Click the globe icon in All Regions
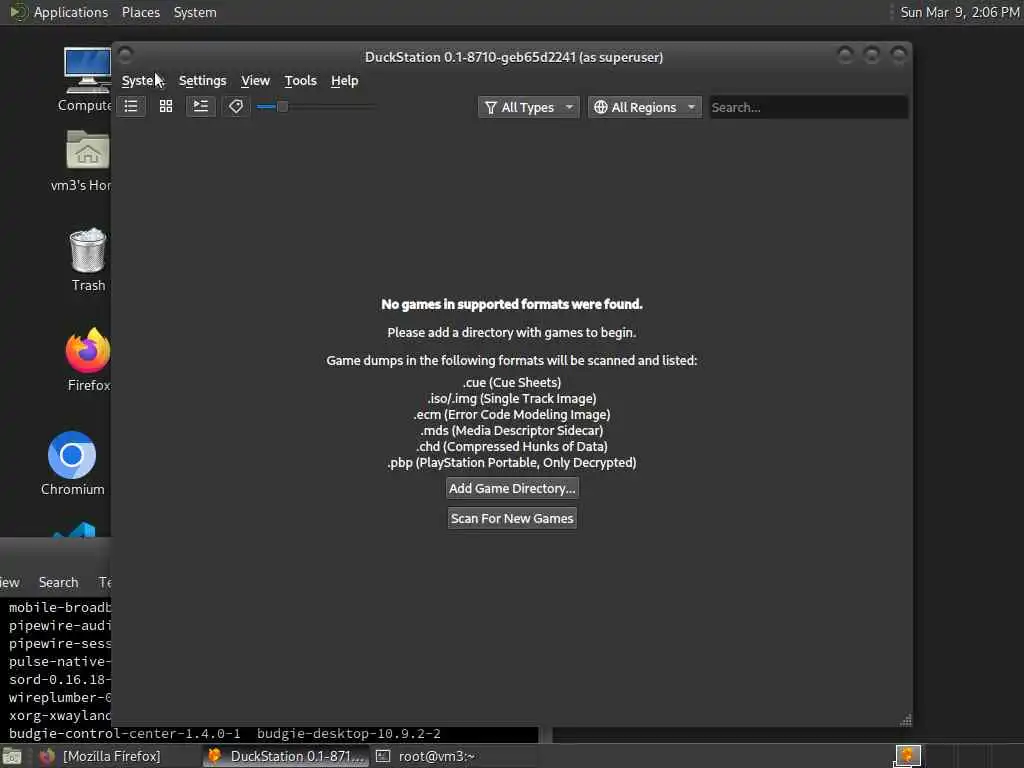 pyautogui.click(x=601, y=107)
